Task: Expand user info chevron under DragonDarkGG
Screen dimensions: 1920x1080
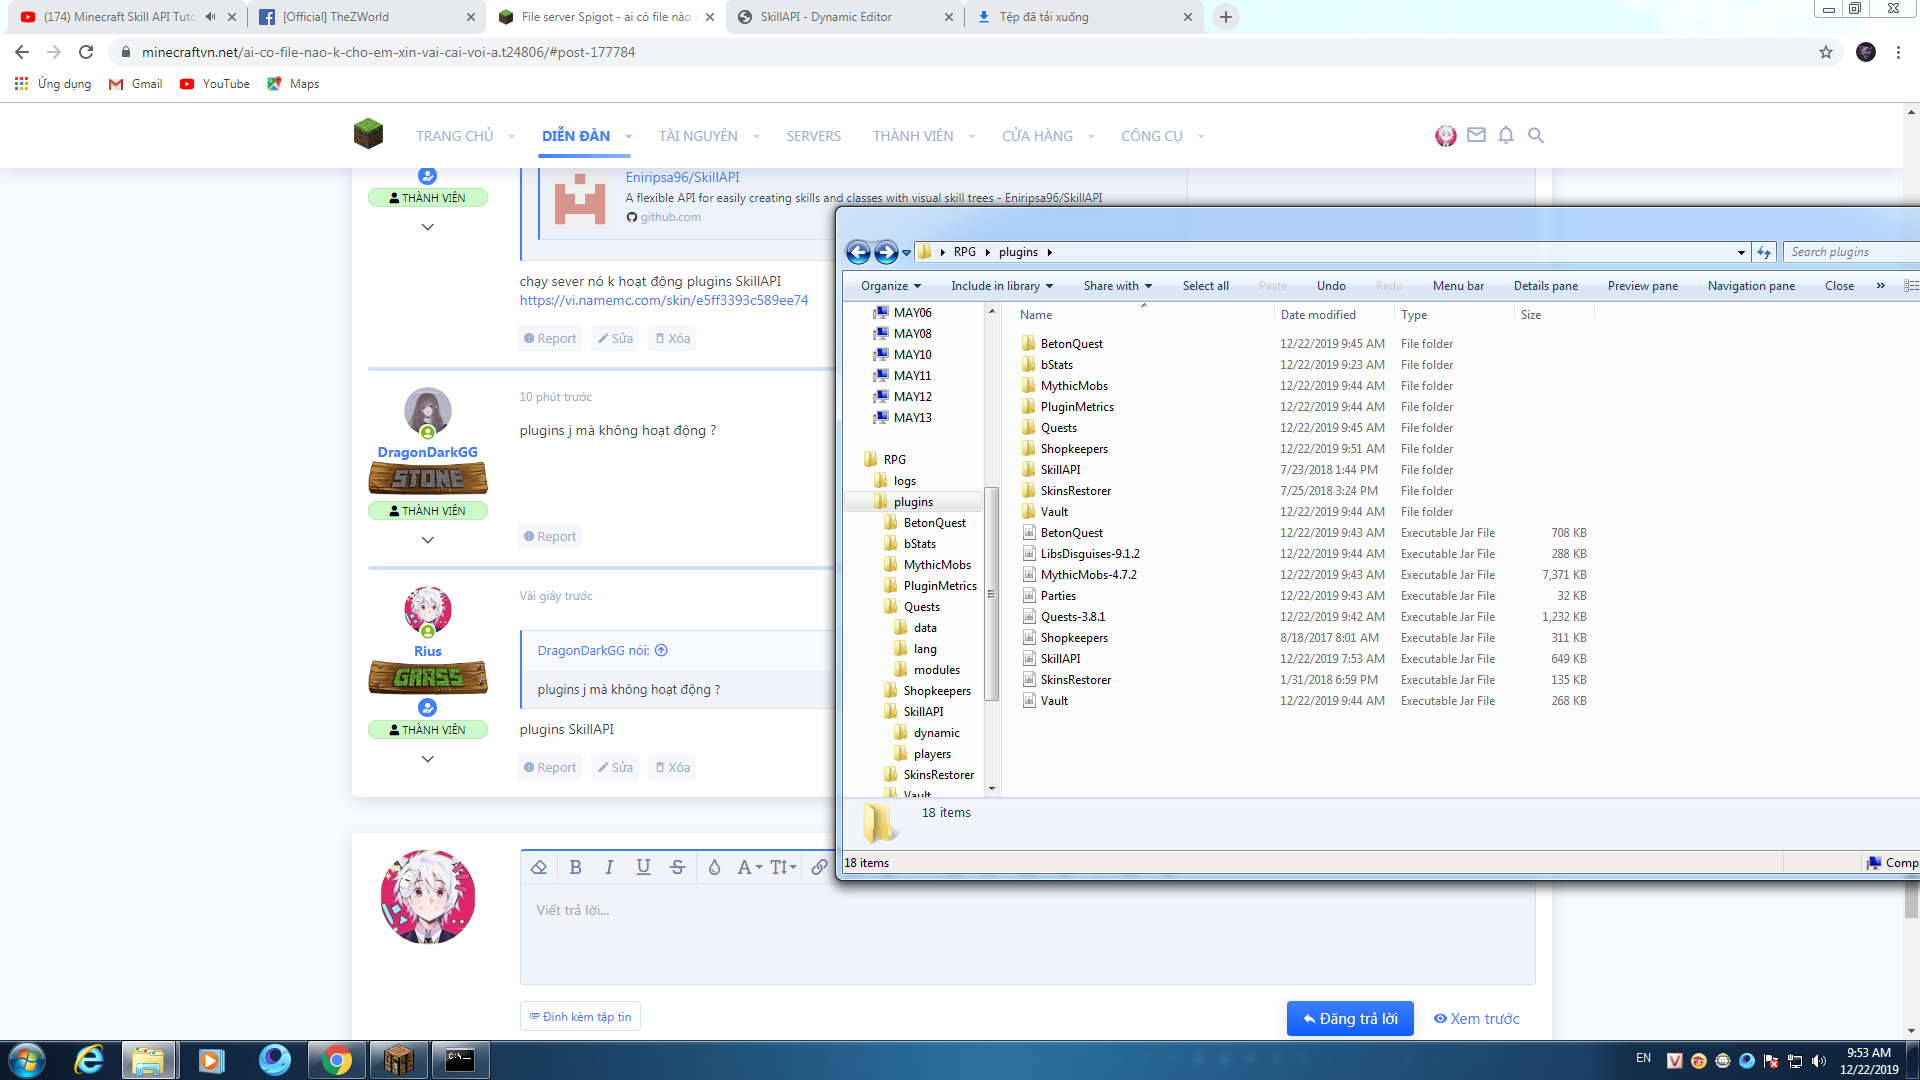Action: pyautogui.click(x=427, y=540)
